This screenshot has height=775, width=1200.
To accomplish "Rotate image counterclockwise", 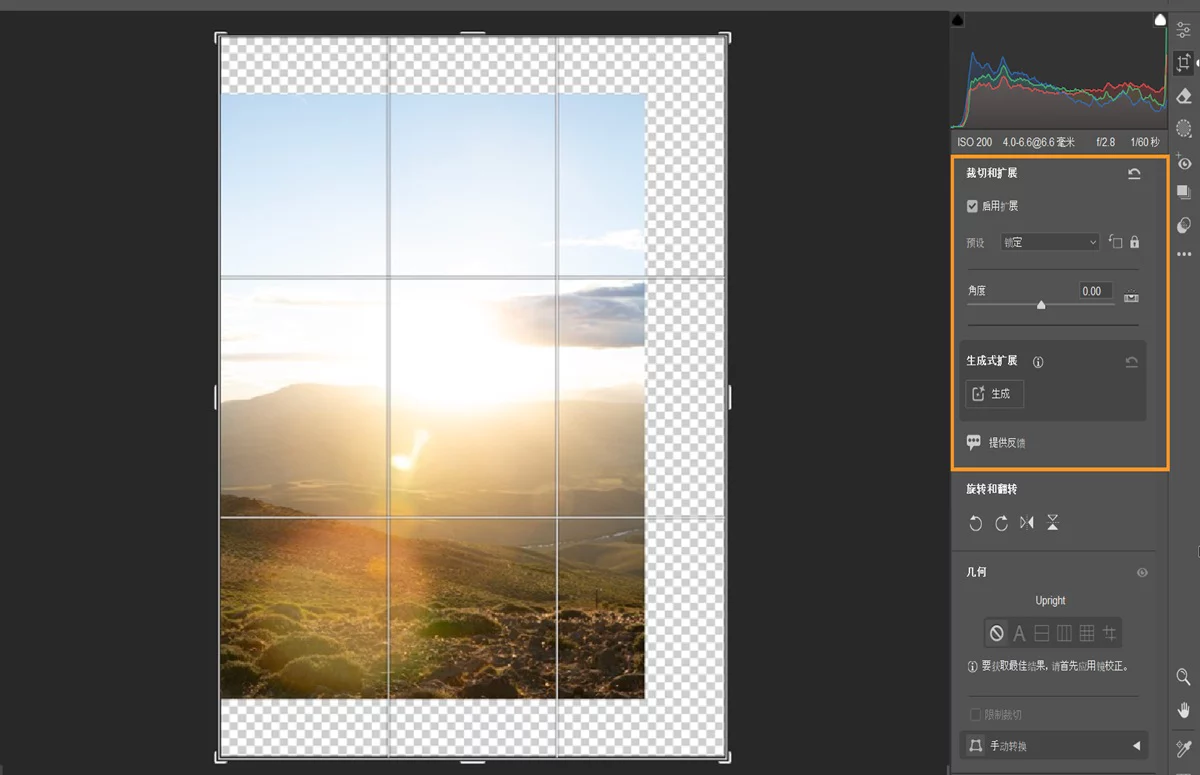I will (976, 523).
